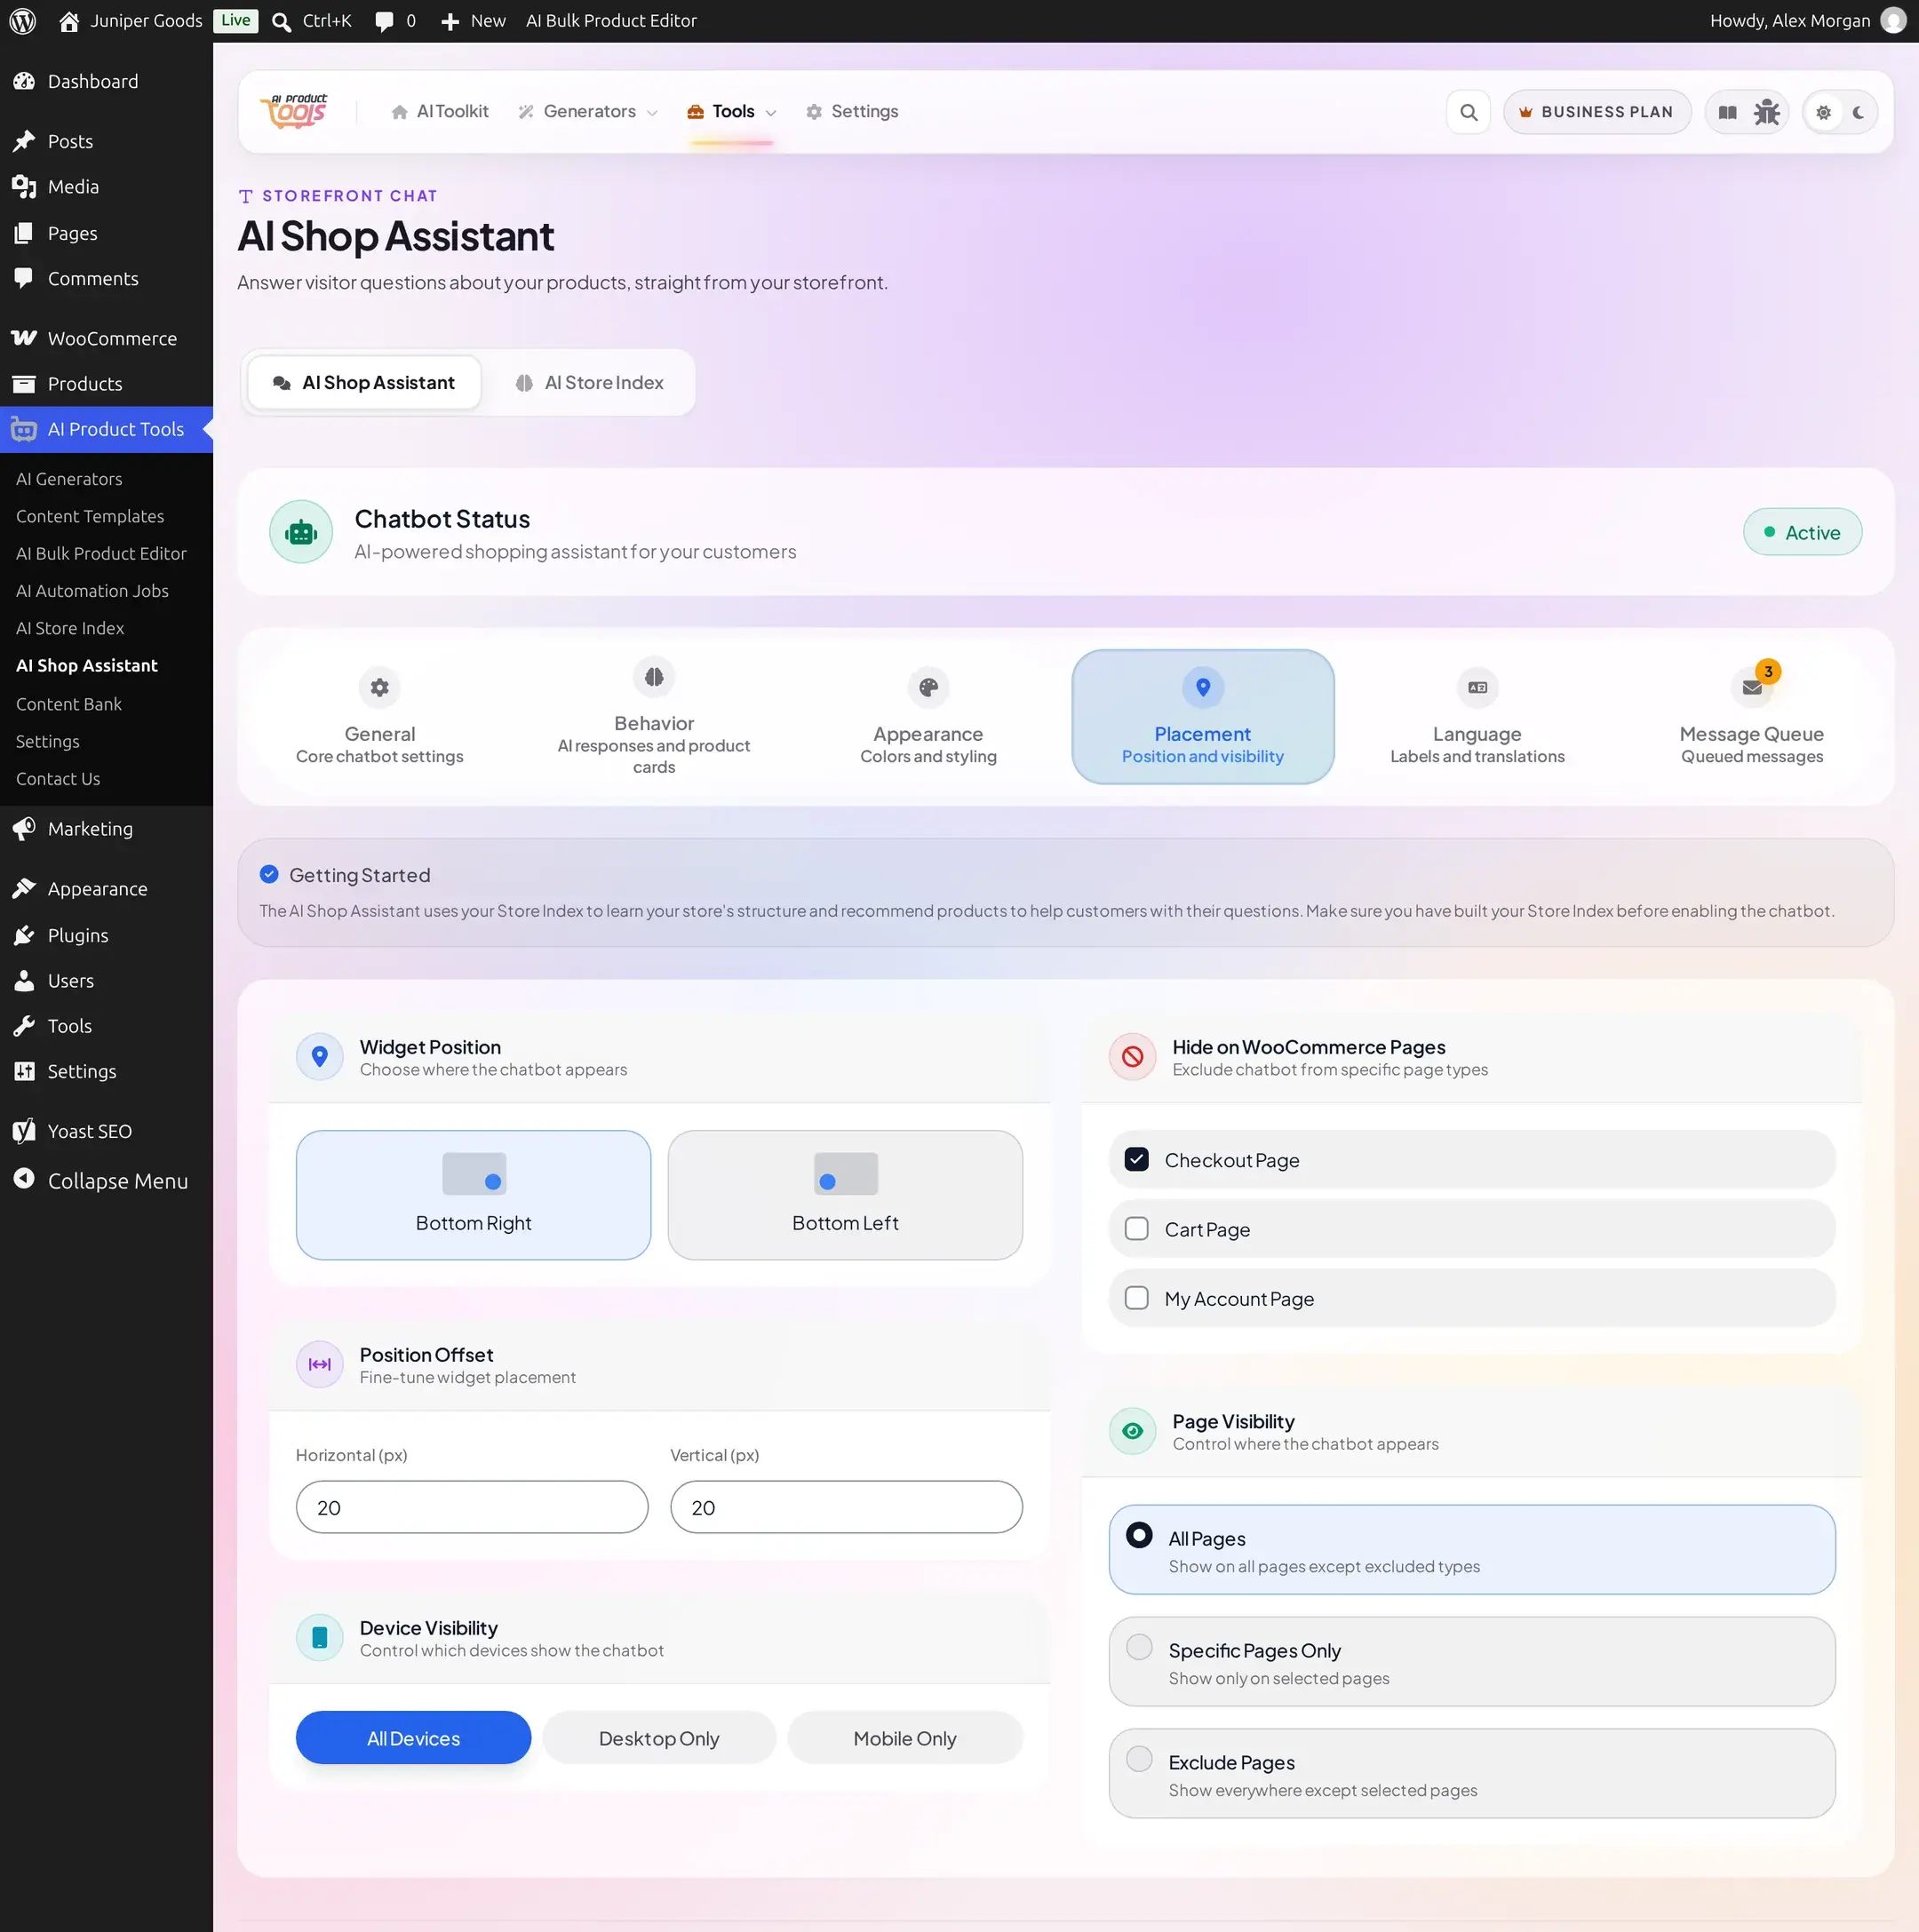Click the Appearance palette icon
Screen dimensions: 1919x1932
tap(928, 687)
